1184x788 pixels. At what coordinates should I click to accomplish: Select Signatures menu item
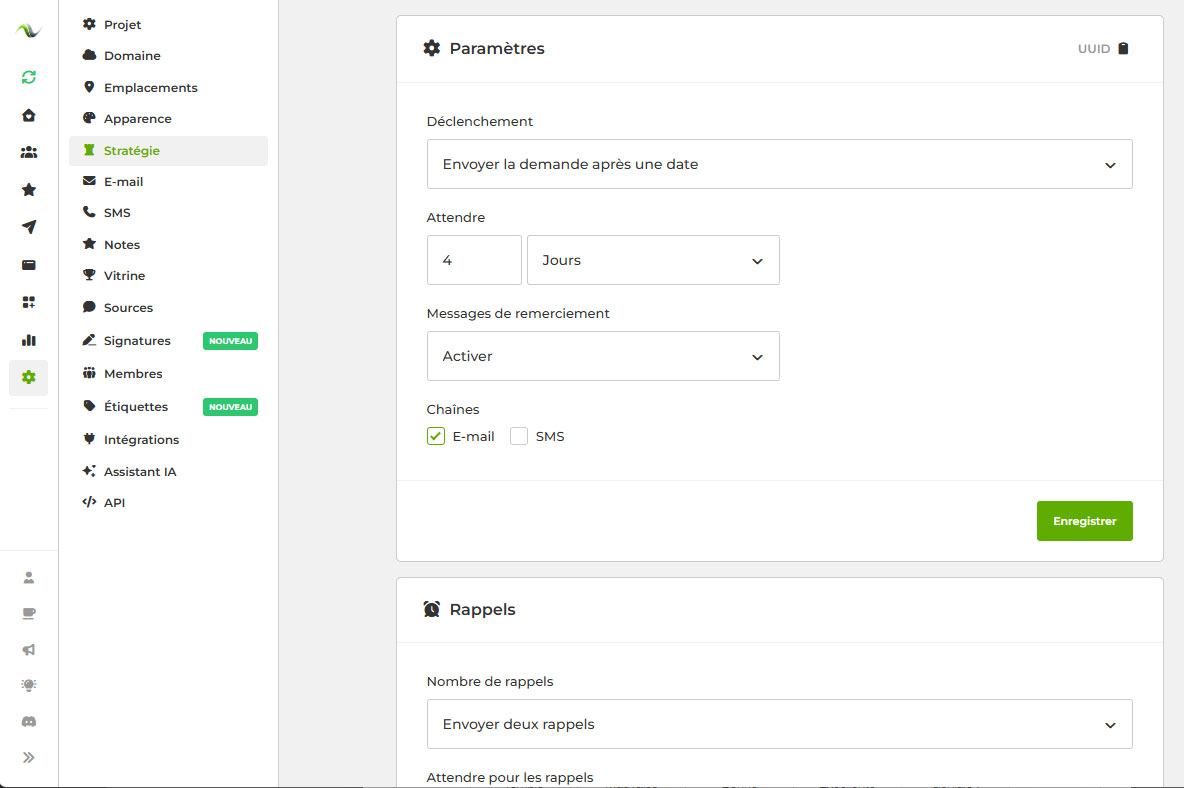coord(137,341)
